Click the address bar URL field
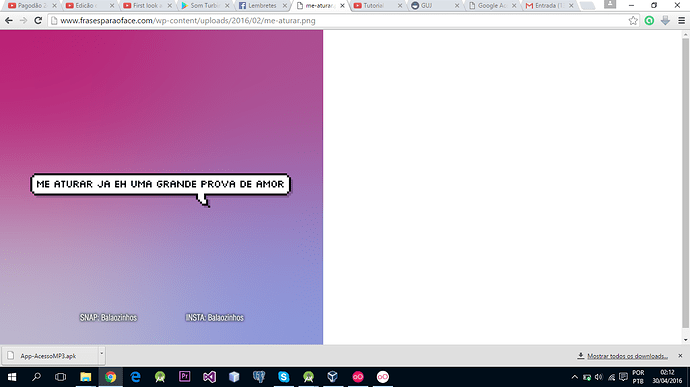This screenshot has width=690, height=387. pyautogui.click(x=339, y=21)
